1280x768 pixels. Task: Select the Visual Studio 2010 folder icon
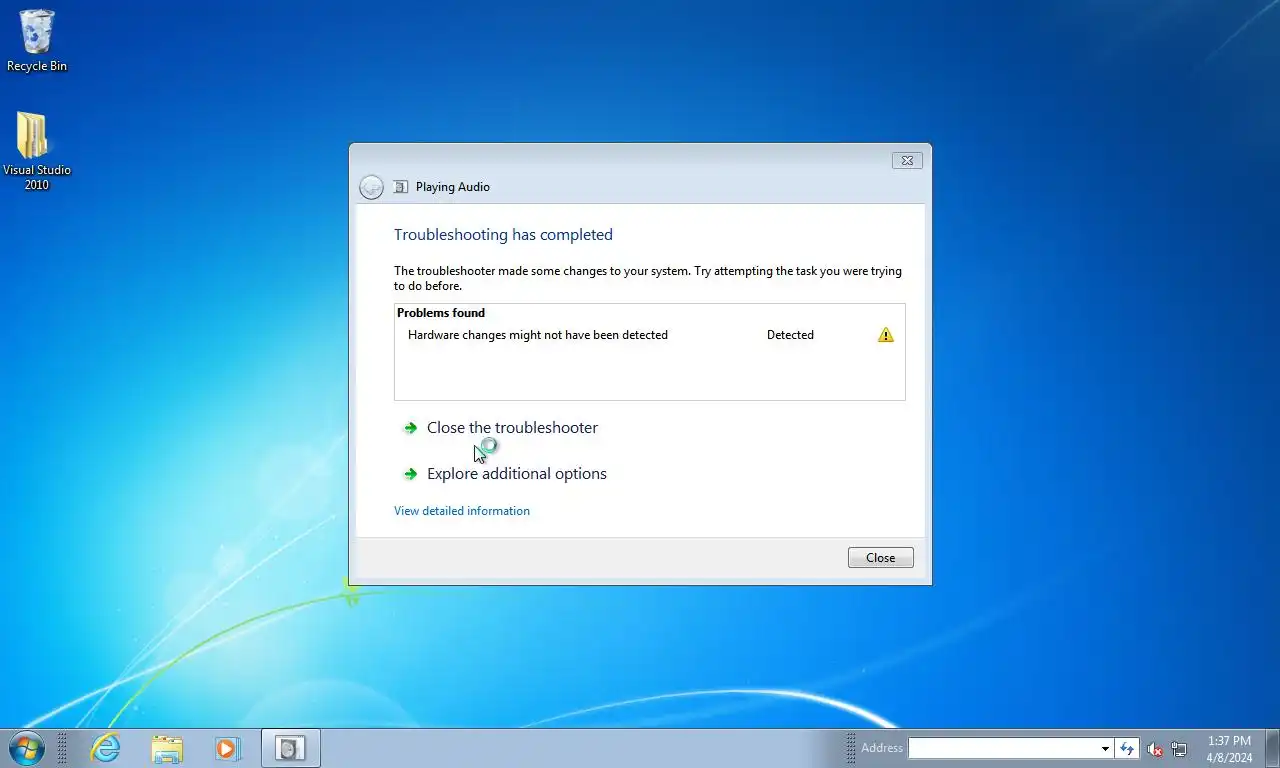(36, 150)
